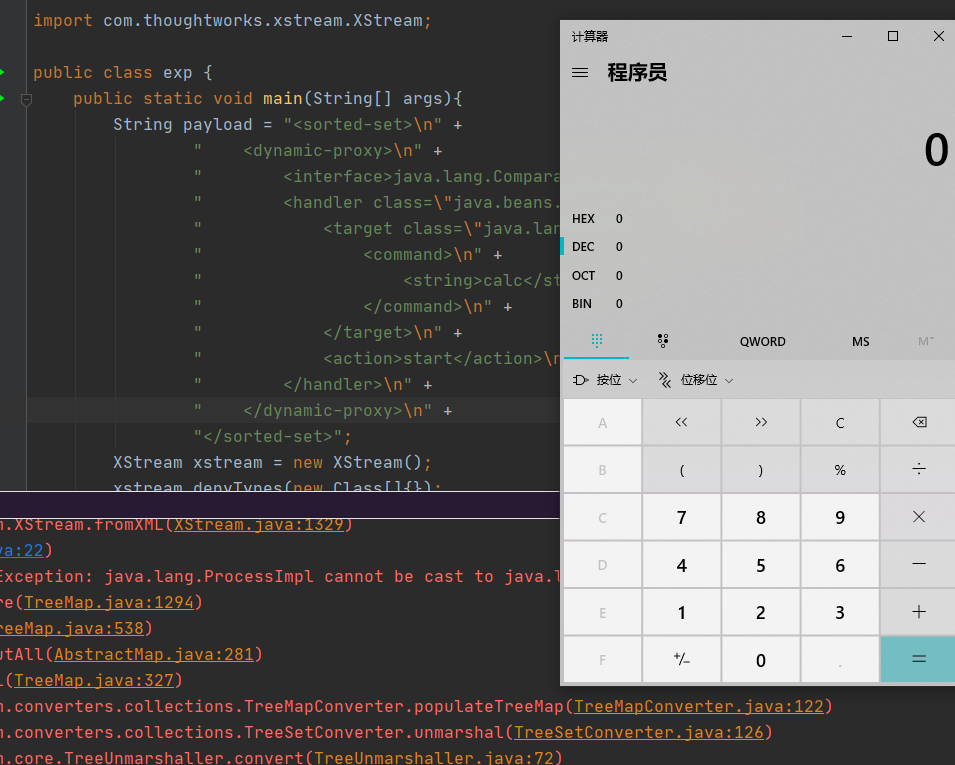
Task: Open the calculator hamburger navigation menu
Action: [x=580, y=73]
